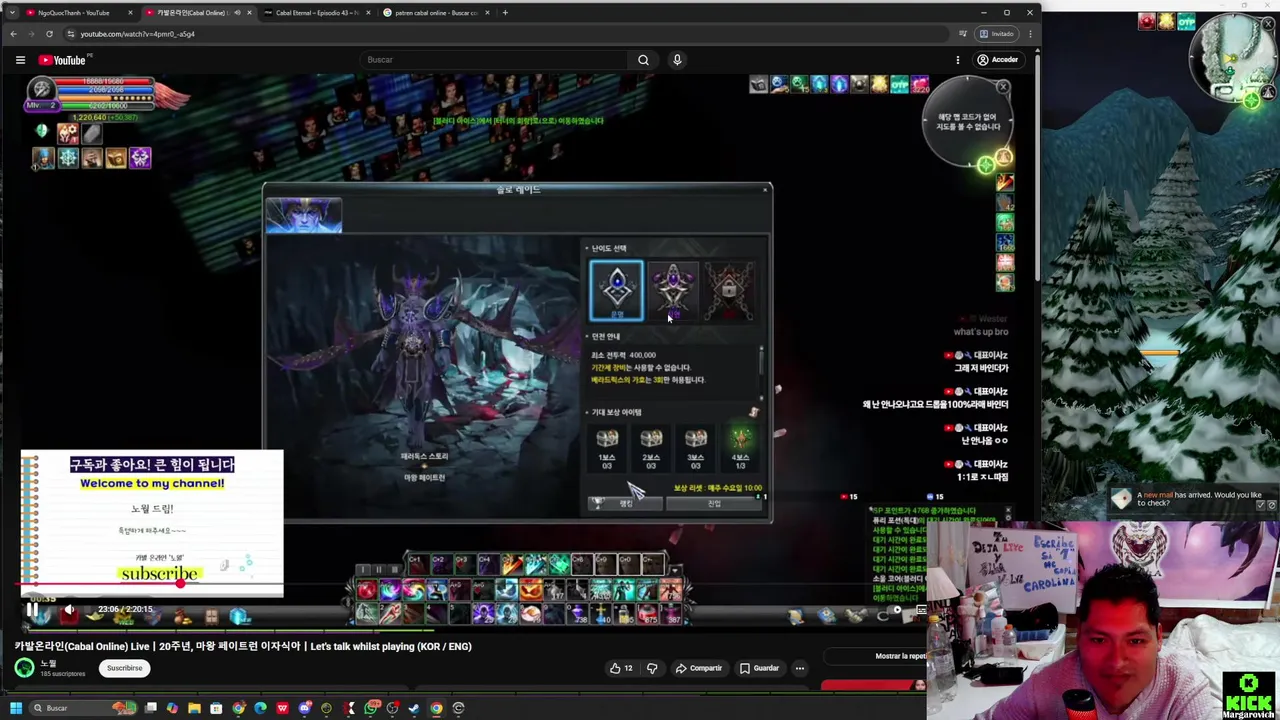Click the YouTube search magnifier button
Viewport: 1280px width, 720px height.
tap(643, 60)
